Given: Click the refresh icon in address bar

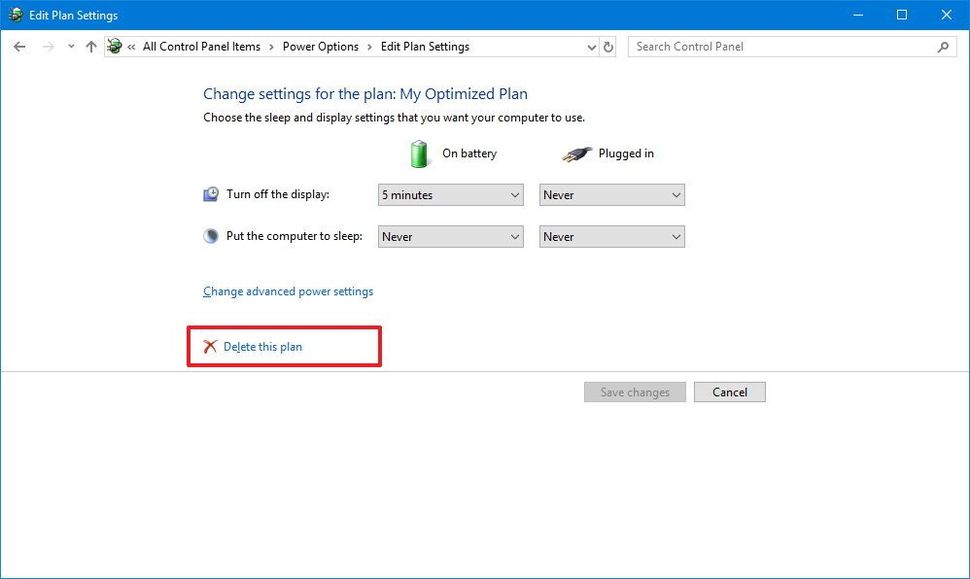Looking at the screenshot, I should coord(609,46).
